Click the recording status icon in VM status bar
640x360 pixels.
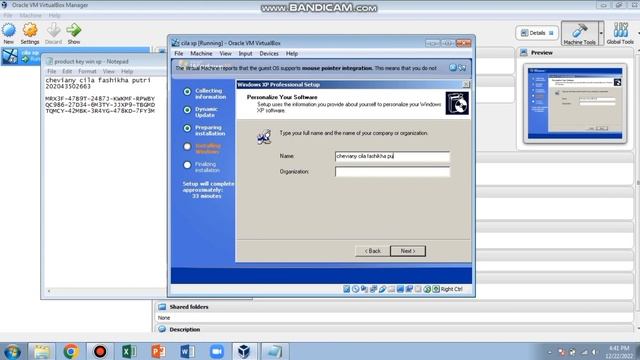409,289
